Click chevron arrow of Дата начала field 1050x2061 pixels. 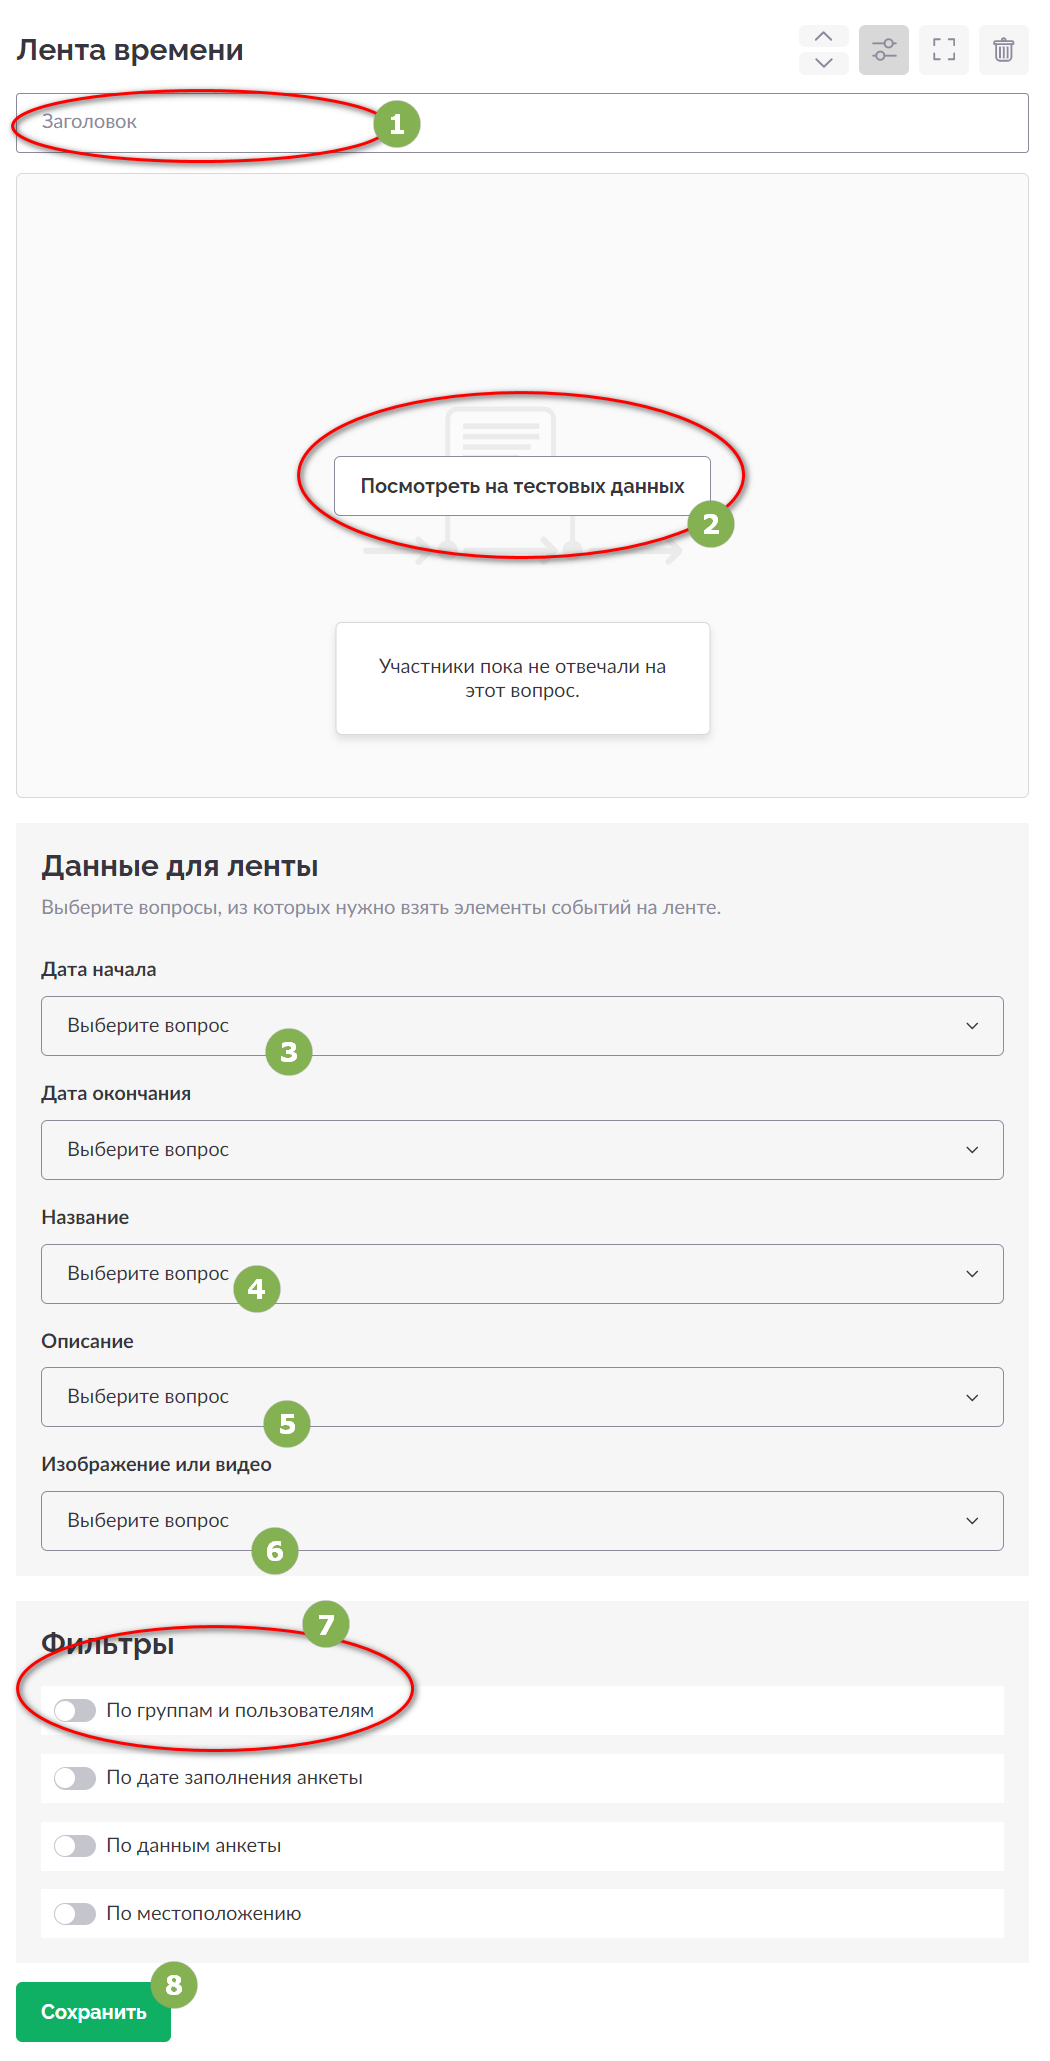(x=972, y=1026)
